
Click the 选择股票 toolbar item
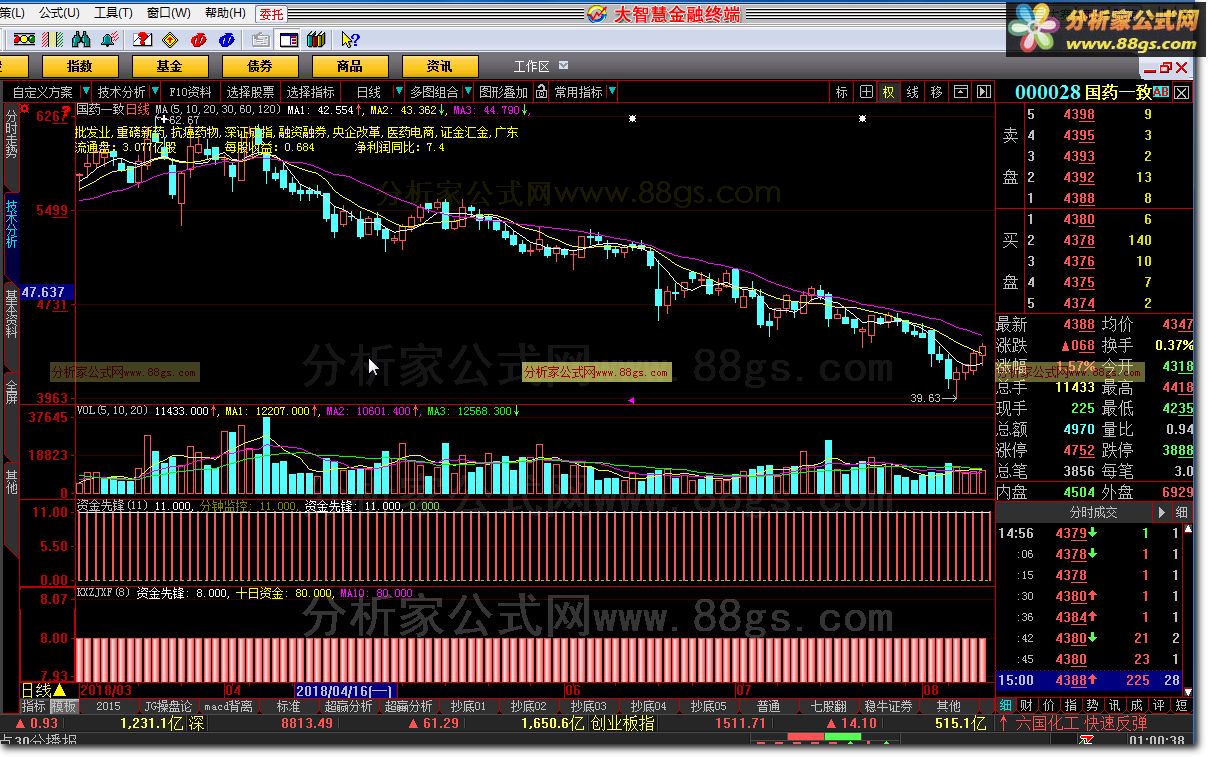tap(250, 91)
